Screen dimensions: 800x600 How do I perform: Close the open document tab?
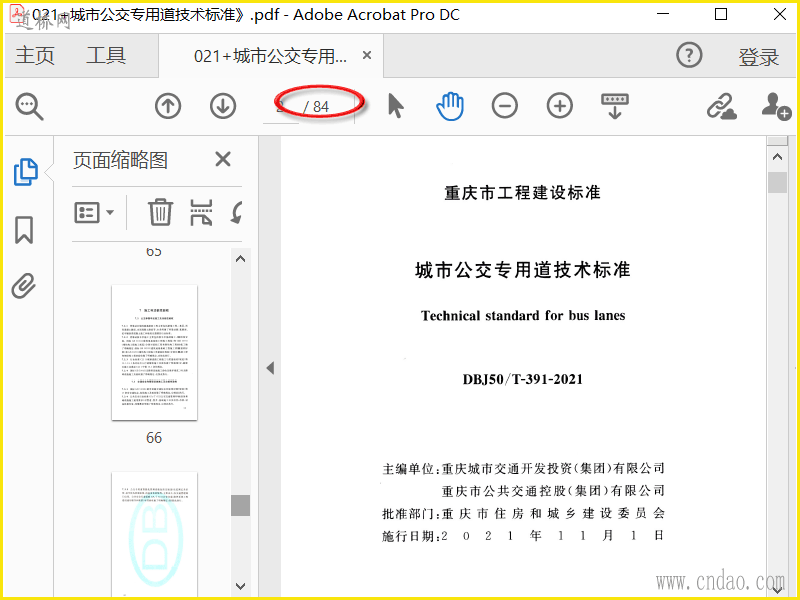click(x=367, y=55)
